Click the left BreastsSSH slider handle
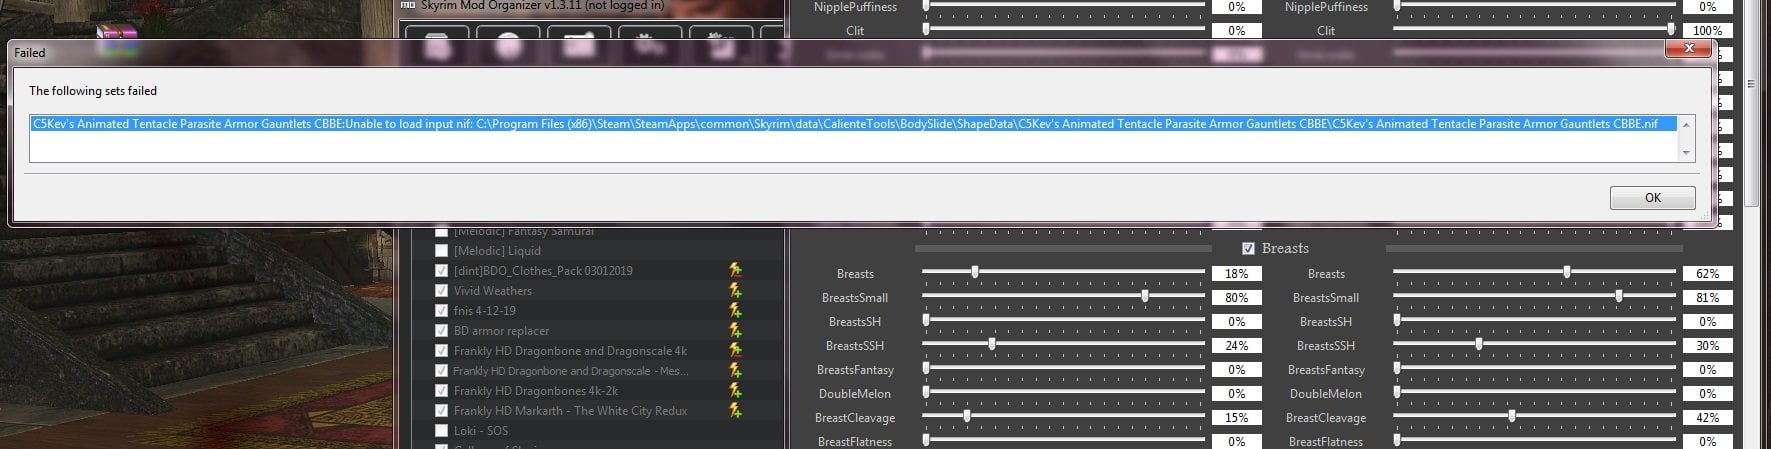This screenshot has height=449, width=1771. click(x=992, y=344)
